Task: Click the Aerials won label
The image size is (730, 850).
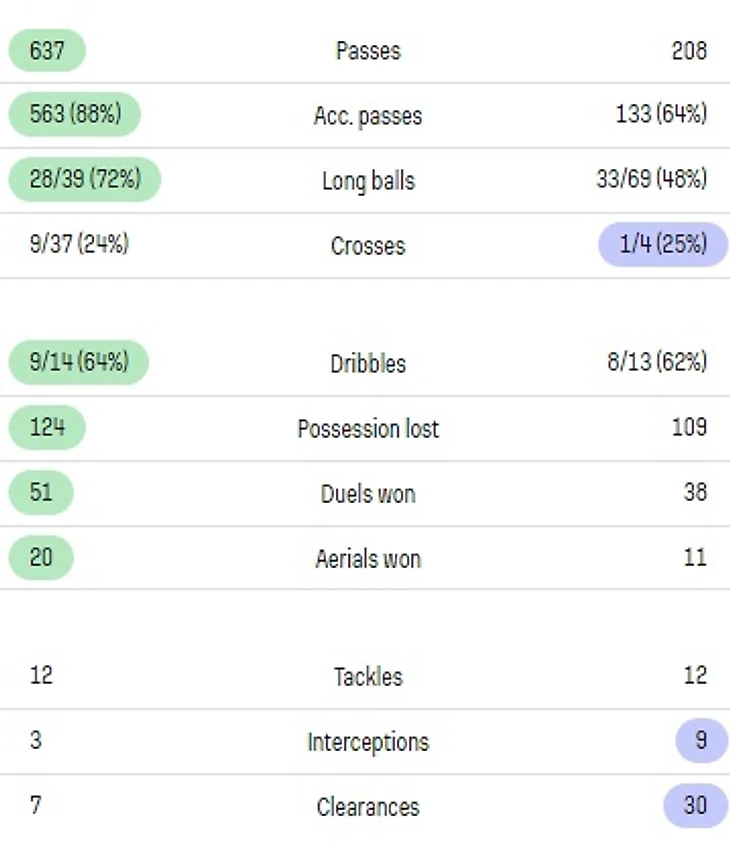Action: click(368, 559)
